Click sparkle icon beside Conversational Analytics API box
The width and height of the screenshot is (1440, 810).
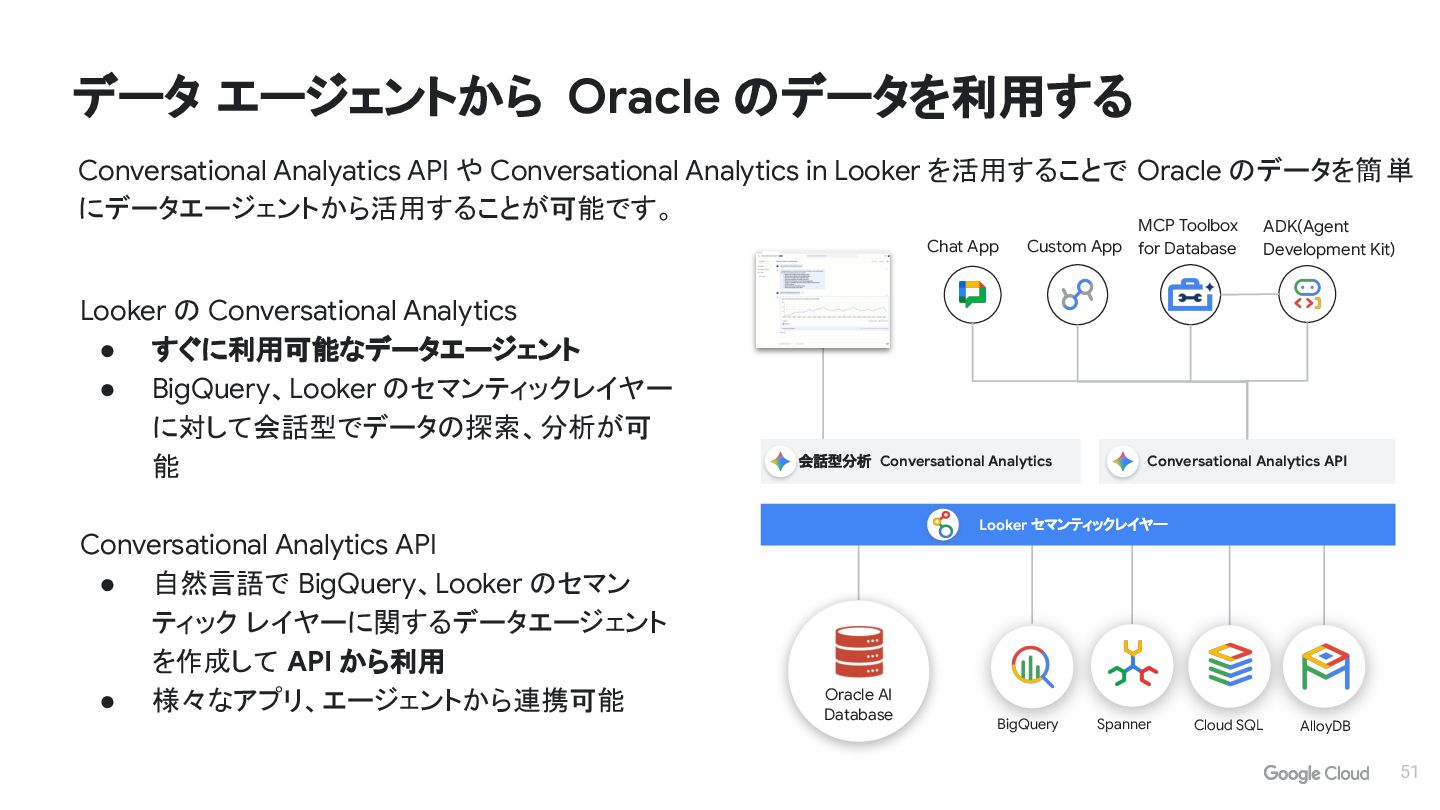click(x=1123, y=461)
